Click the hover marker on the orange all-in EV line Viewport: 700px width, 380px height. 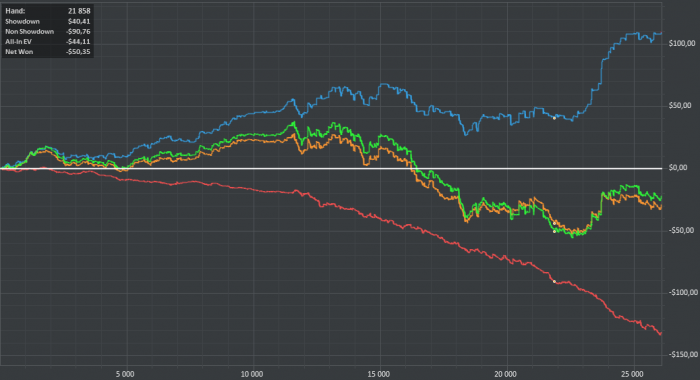tap(554, 223)
